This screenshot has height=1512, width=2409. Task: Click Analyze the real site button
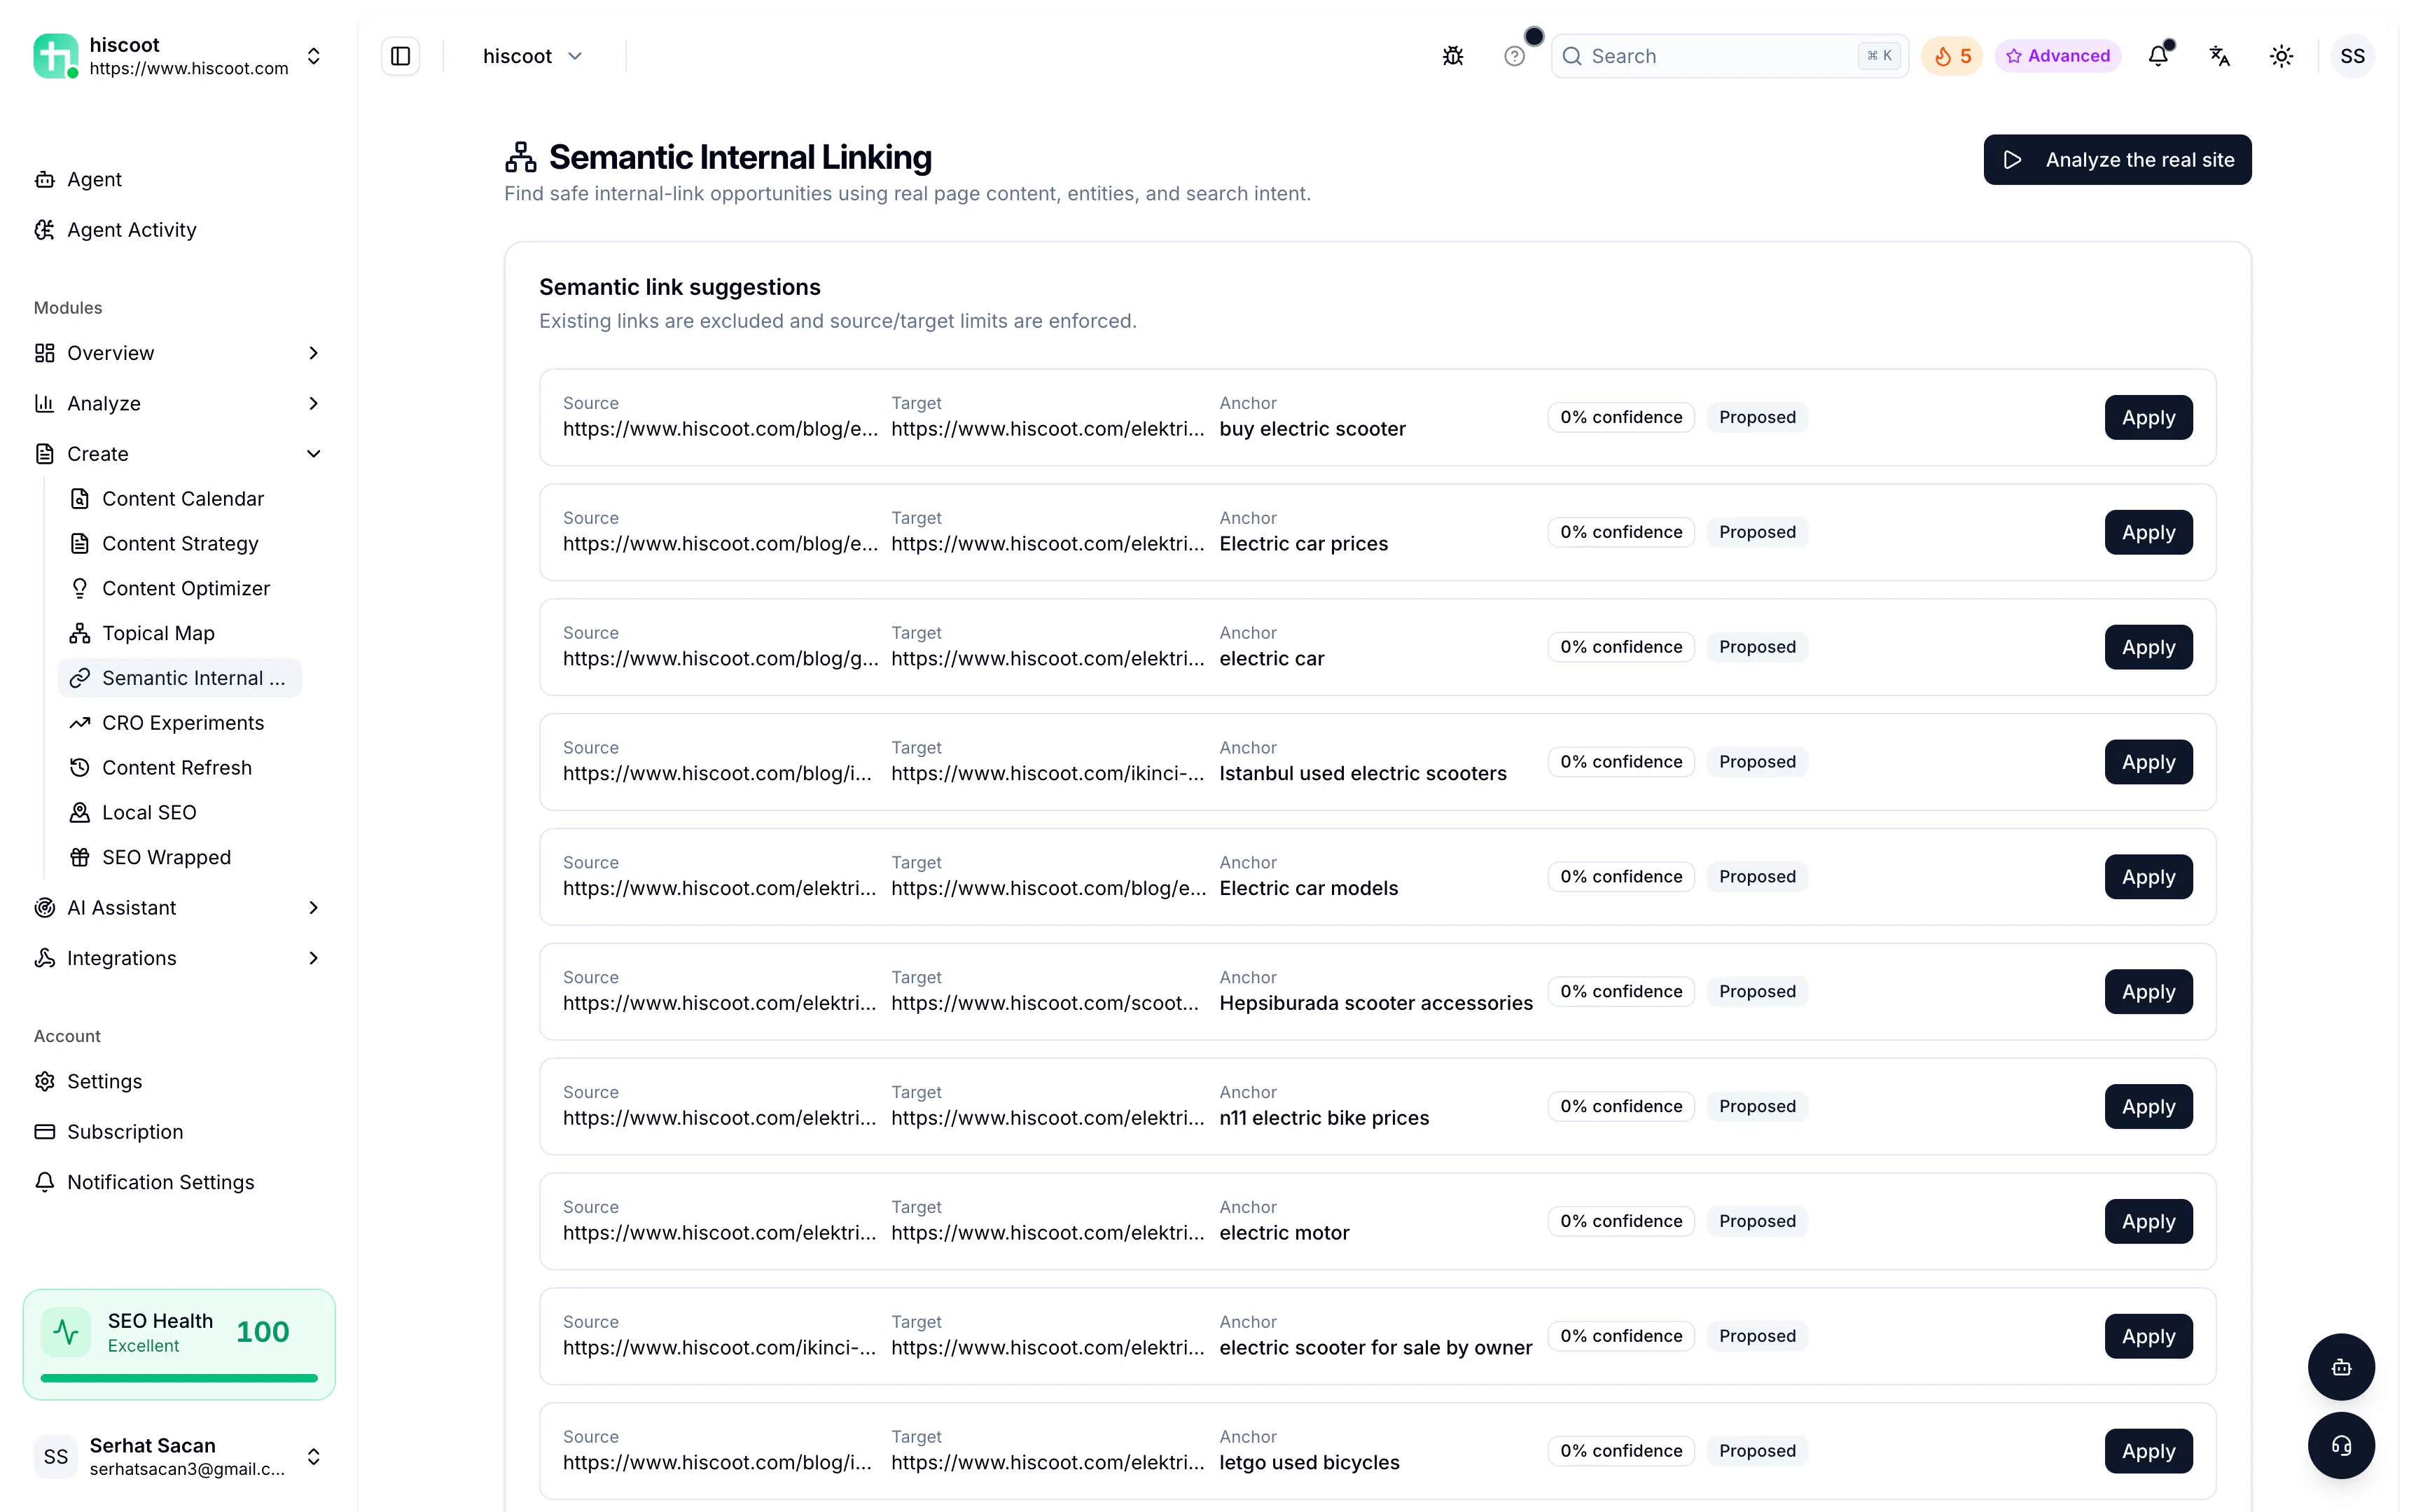[x=2117, y=160]
